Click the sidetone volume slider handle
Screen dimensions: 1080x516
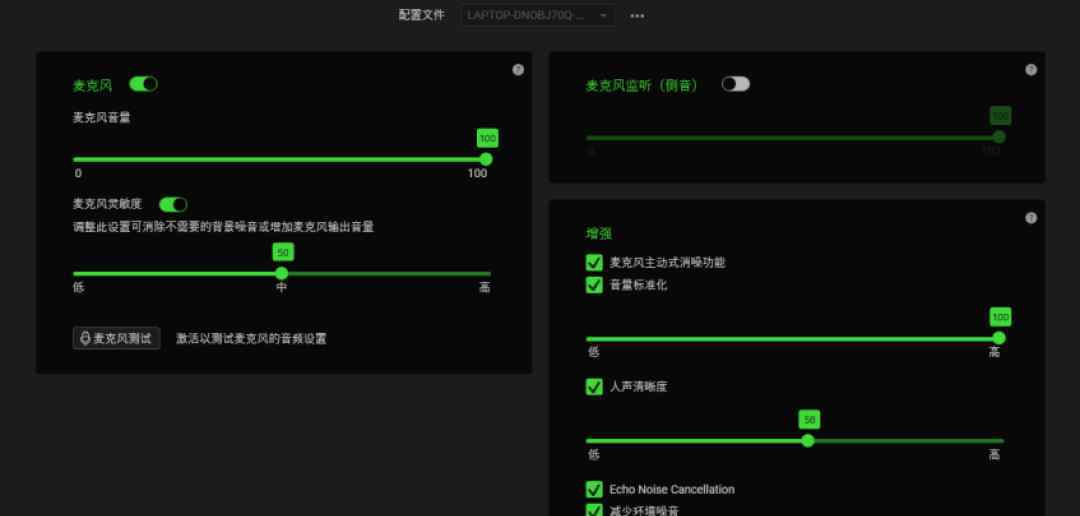tap(998, 137)
